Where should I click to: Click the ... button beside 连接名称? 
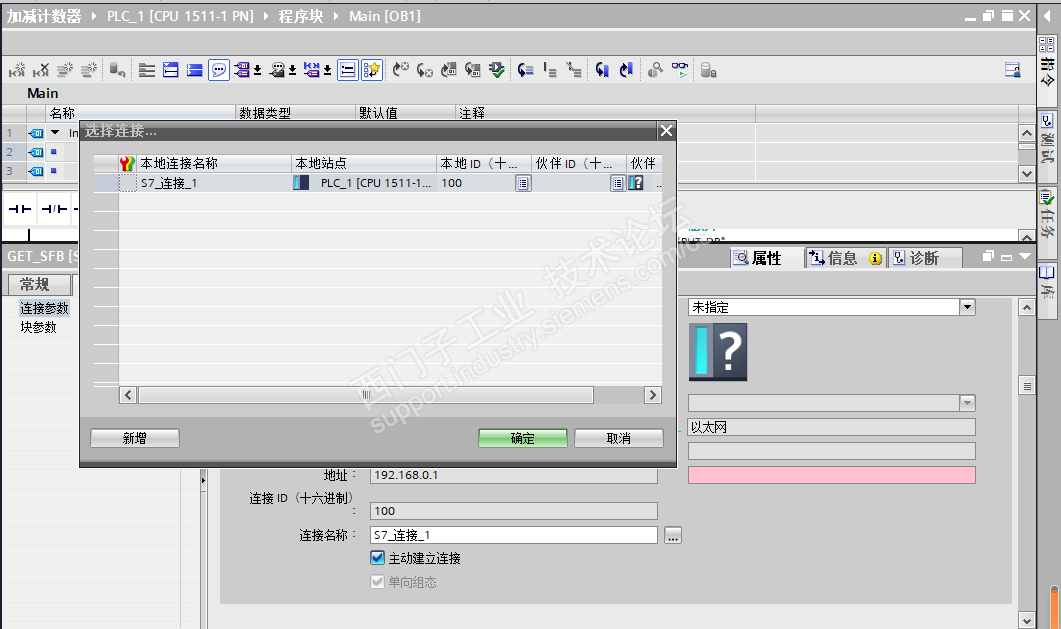coord(673,535)
